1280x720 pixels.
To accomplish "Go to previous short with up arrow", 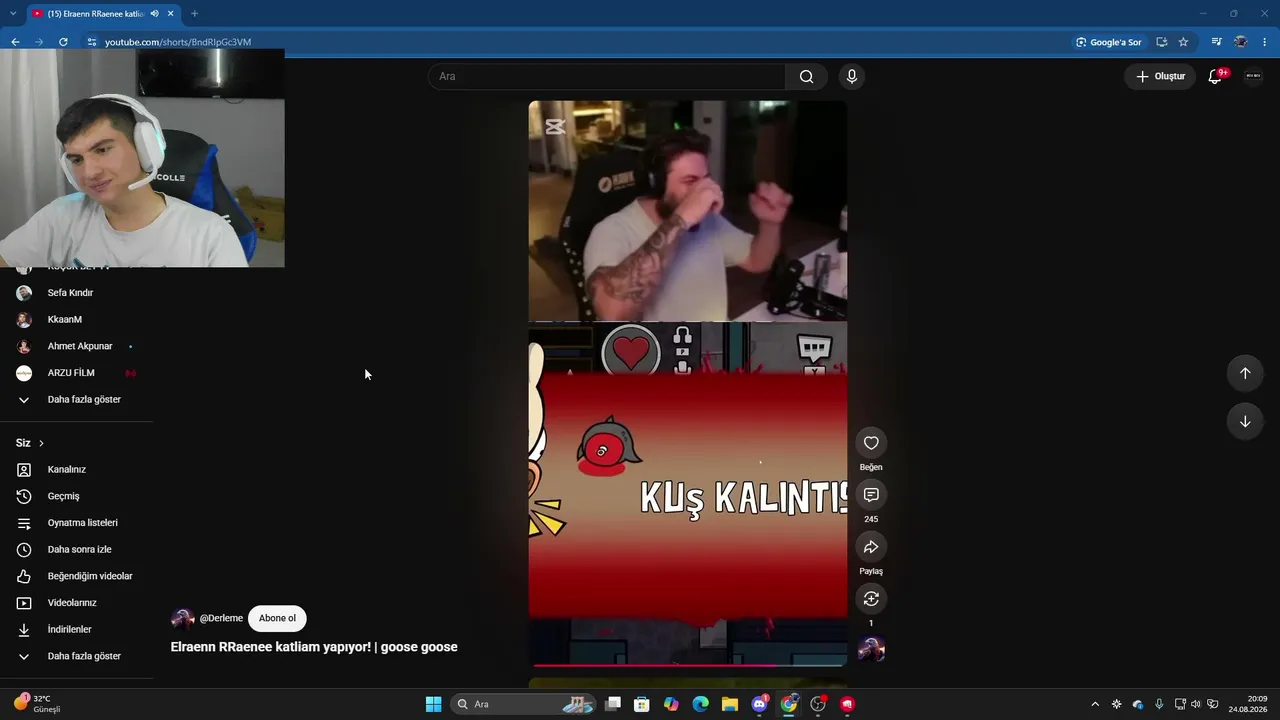I will click(1245, 373).
